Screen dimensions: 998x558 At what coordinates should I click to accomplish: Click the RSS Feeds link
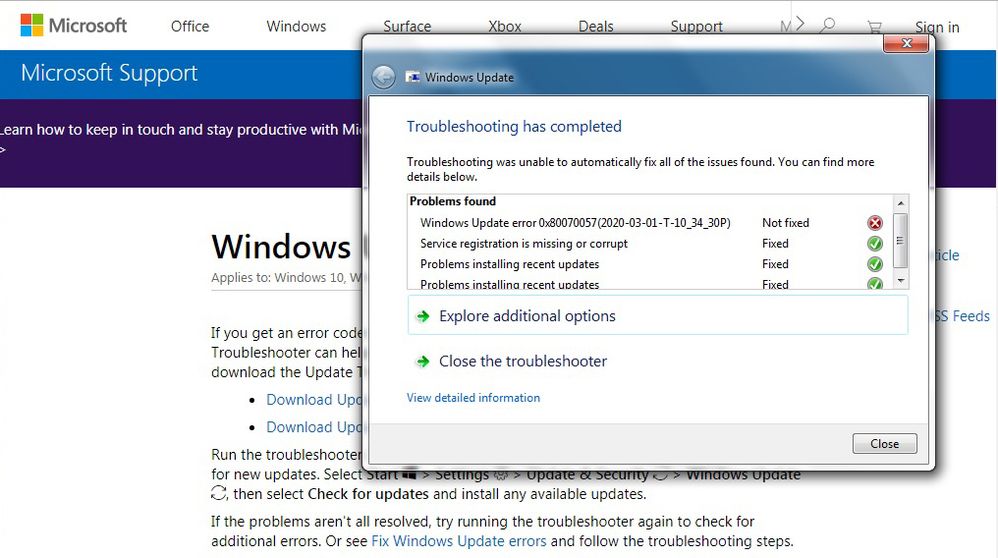point(962,316)
